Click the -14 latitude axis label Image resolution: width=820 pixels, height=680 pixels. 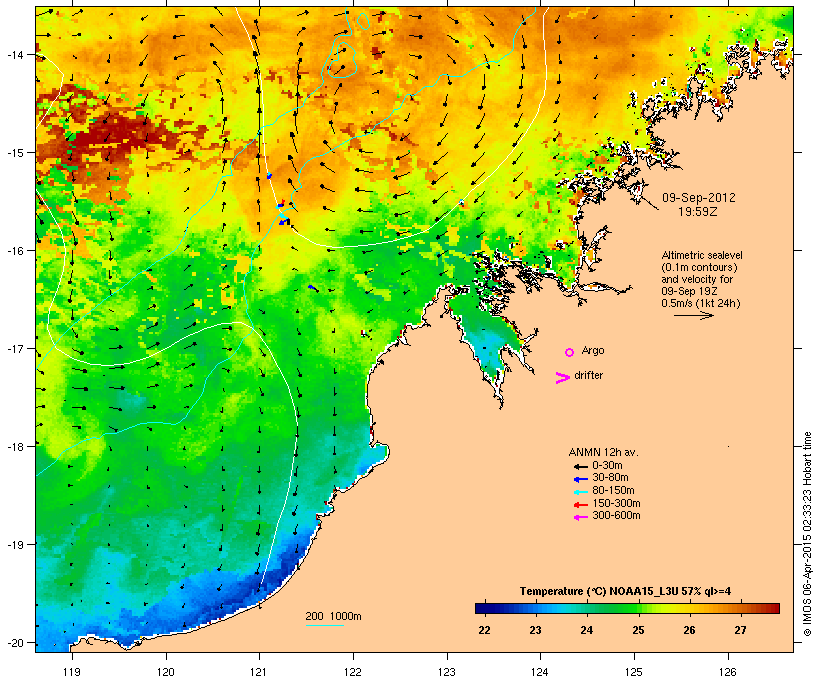tap(15, 54)
